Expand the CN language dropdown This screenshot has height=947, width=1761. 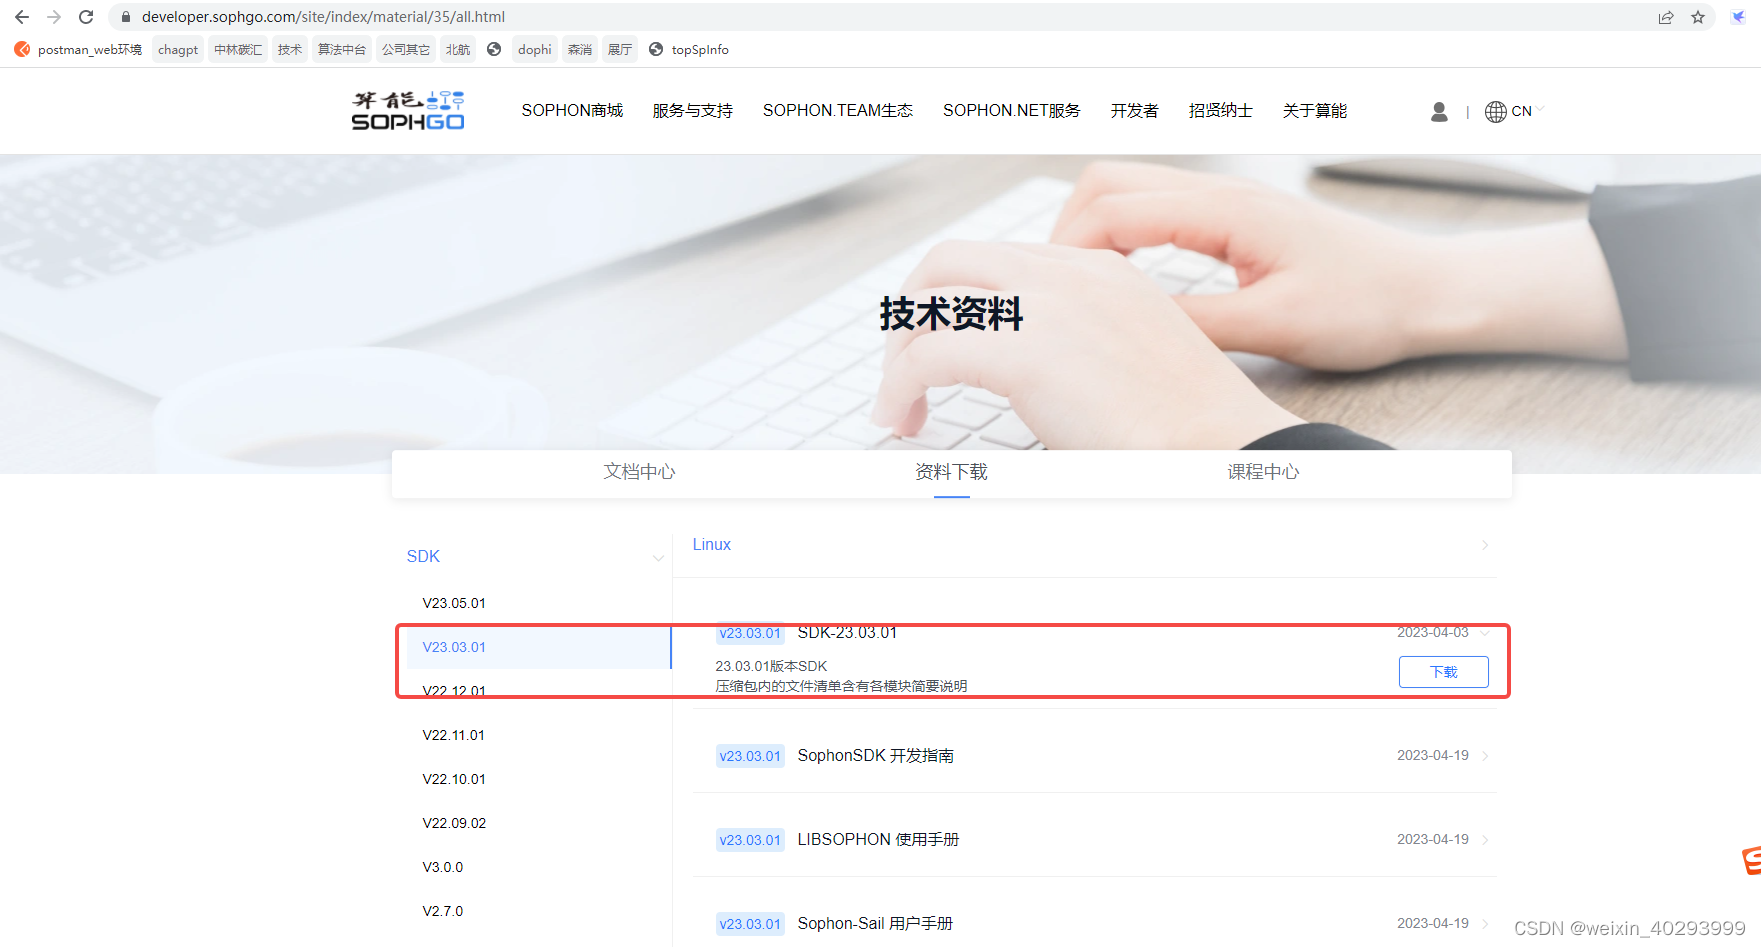[x=1536, y=111]
